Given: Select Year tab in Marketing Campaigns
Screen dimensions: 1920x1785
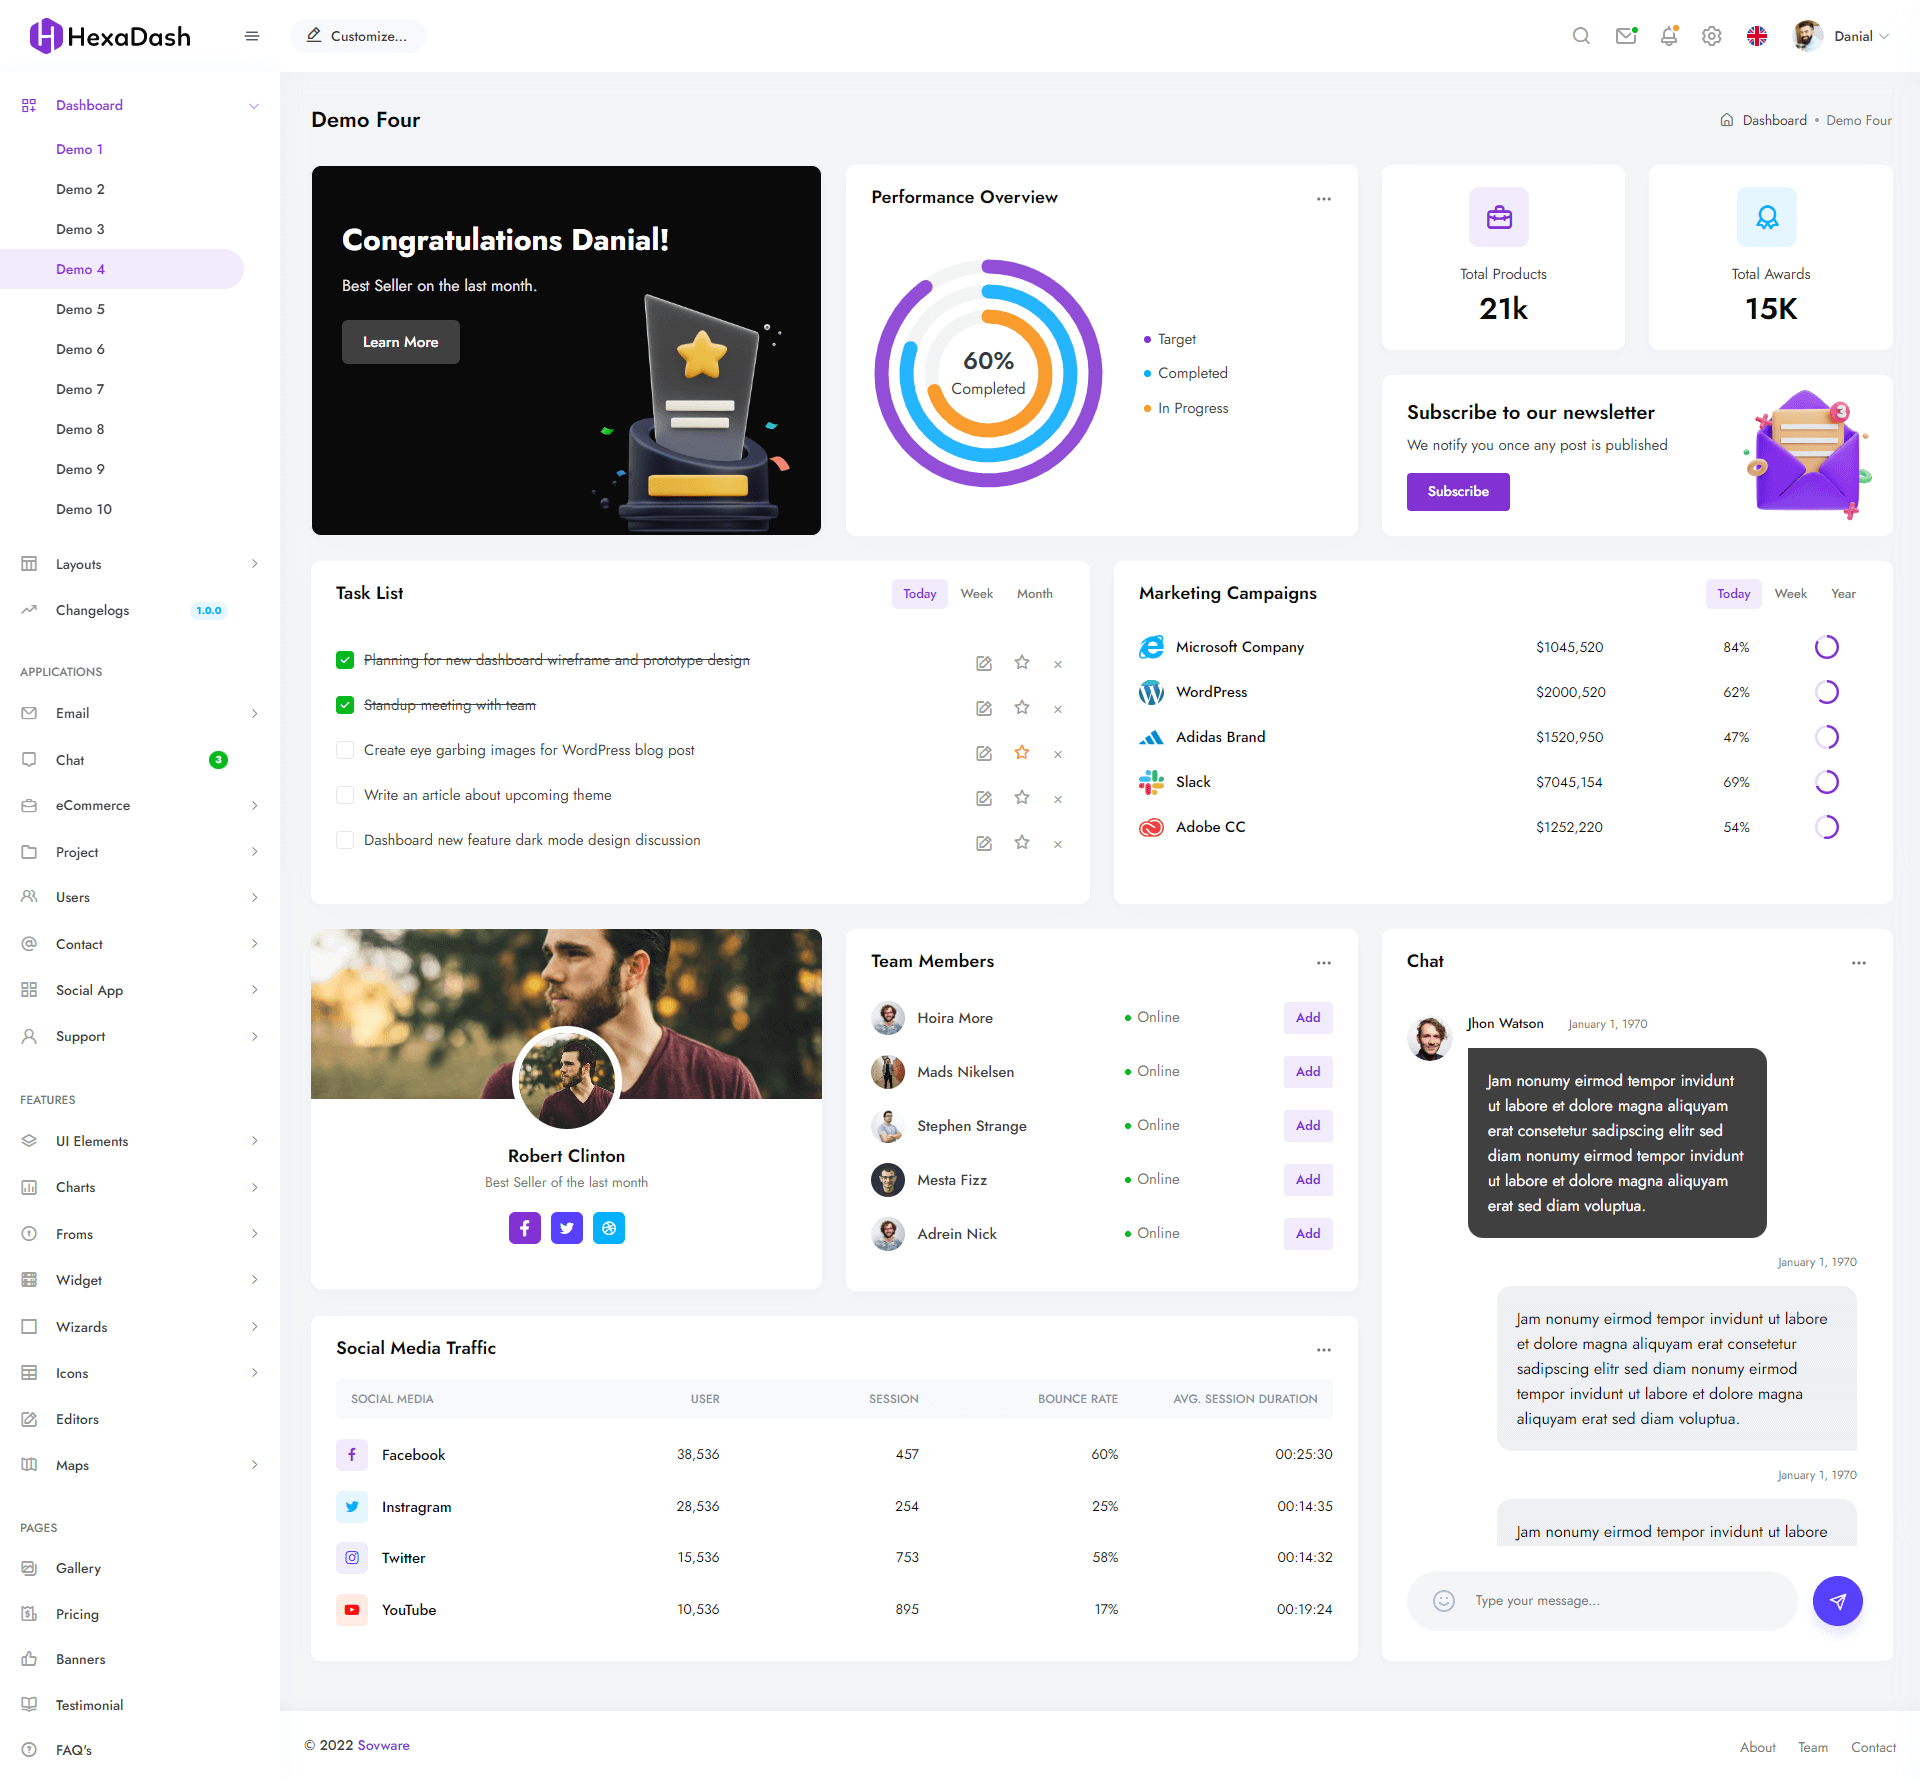Looking at the screenshot, I should (x=1843, y=594).
